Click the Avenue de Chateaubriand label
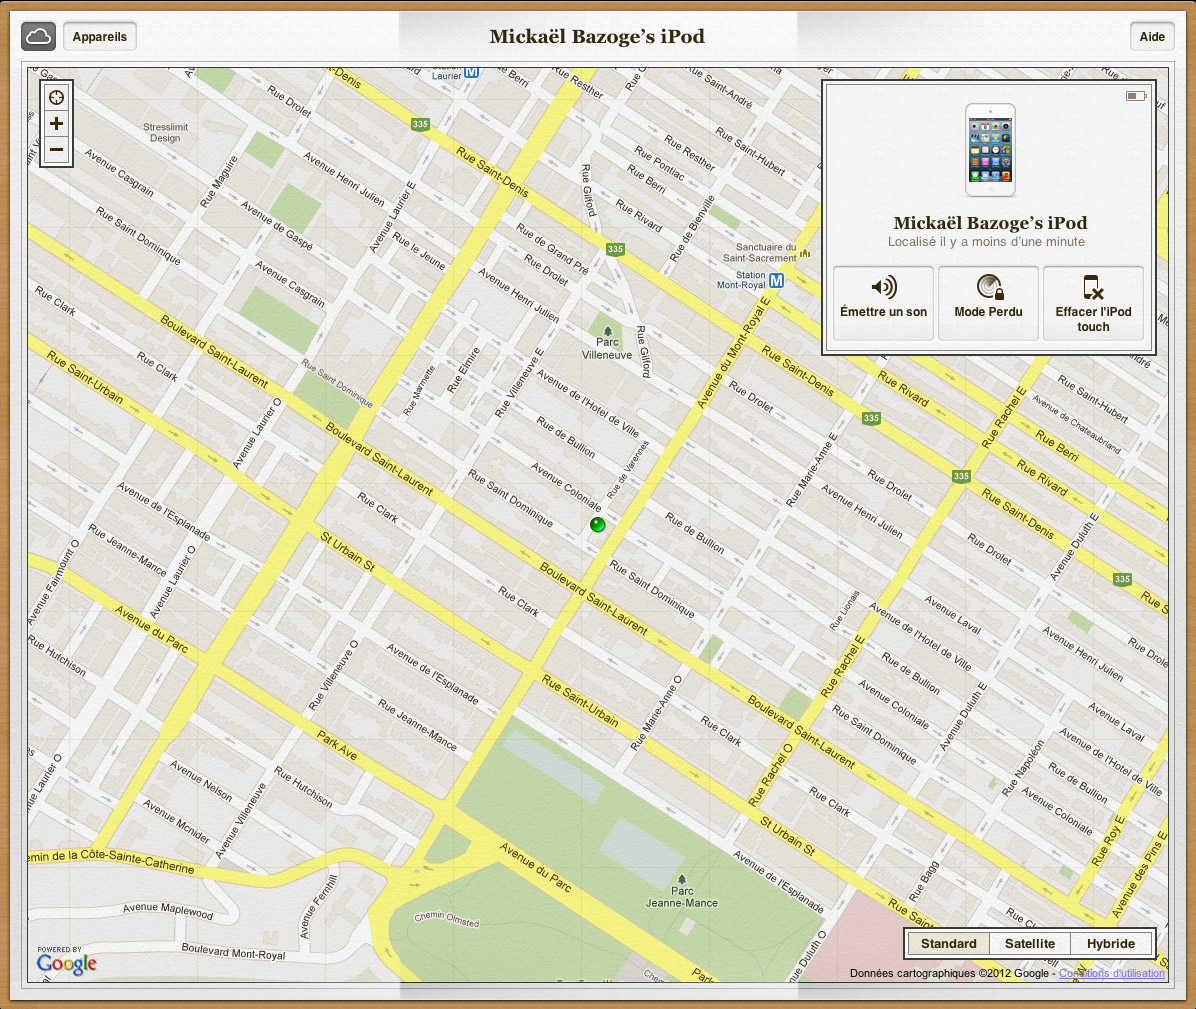 click(1076, 424)
